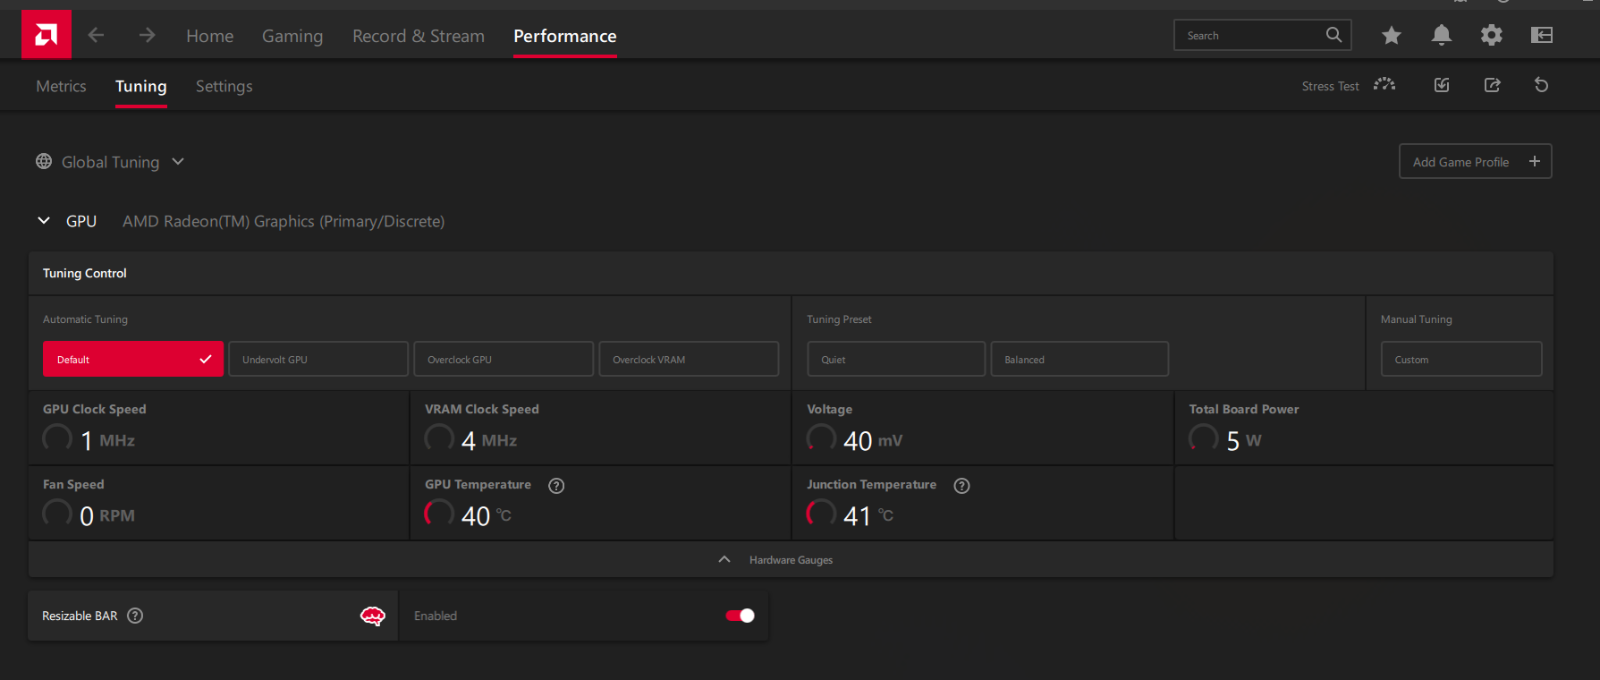Go forward with the right arrow
This screenshot has height=680, width=1600.
pos(147,35)
